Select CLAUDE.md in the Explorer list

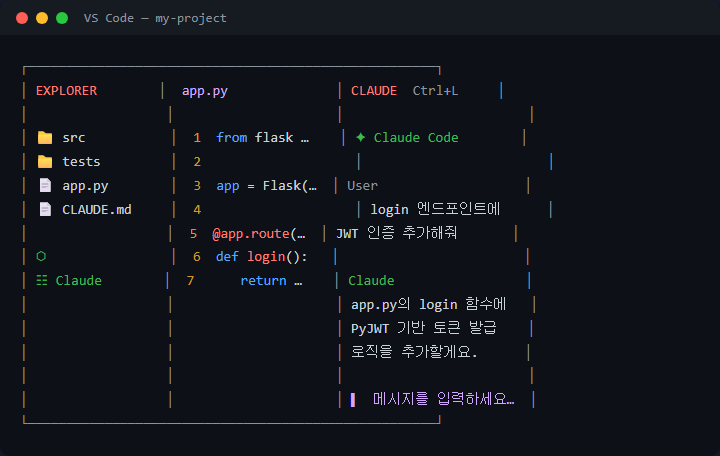(x=97, y=209)
